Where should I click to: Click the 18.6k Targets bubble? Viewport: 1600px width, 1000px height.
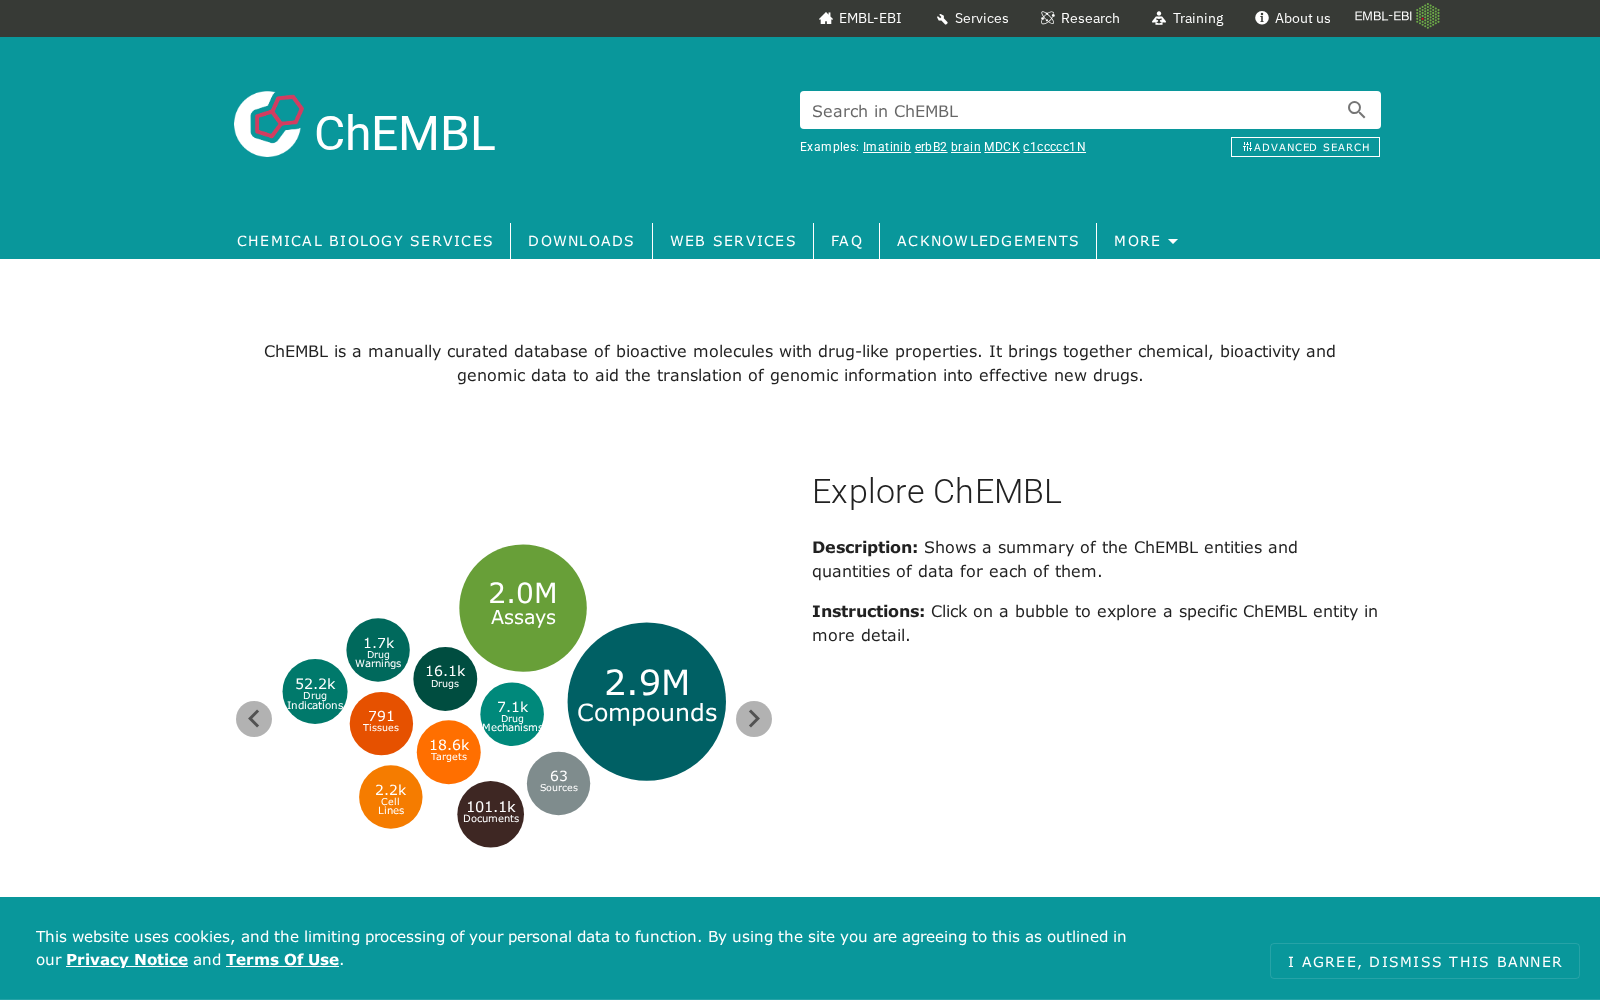coord(449,752)
